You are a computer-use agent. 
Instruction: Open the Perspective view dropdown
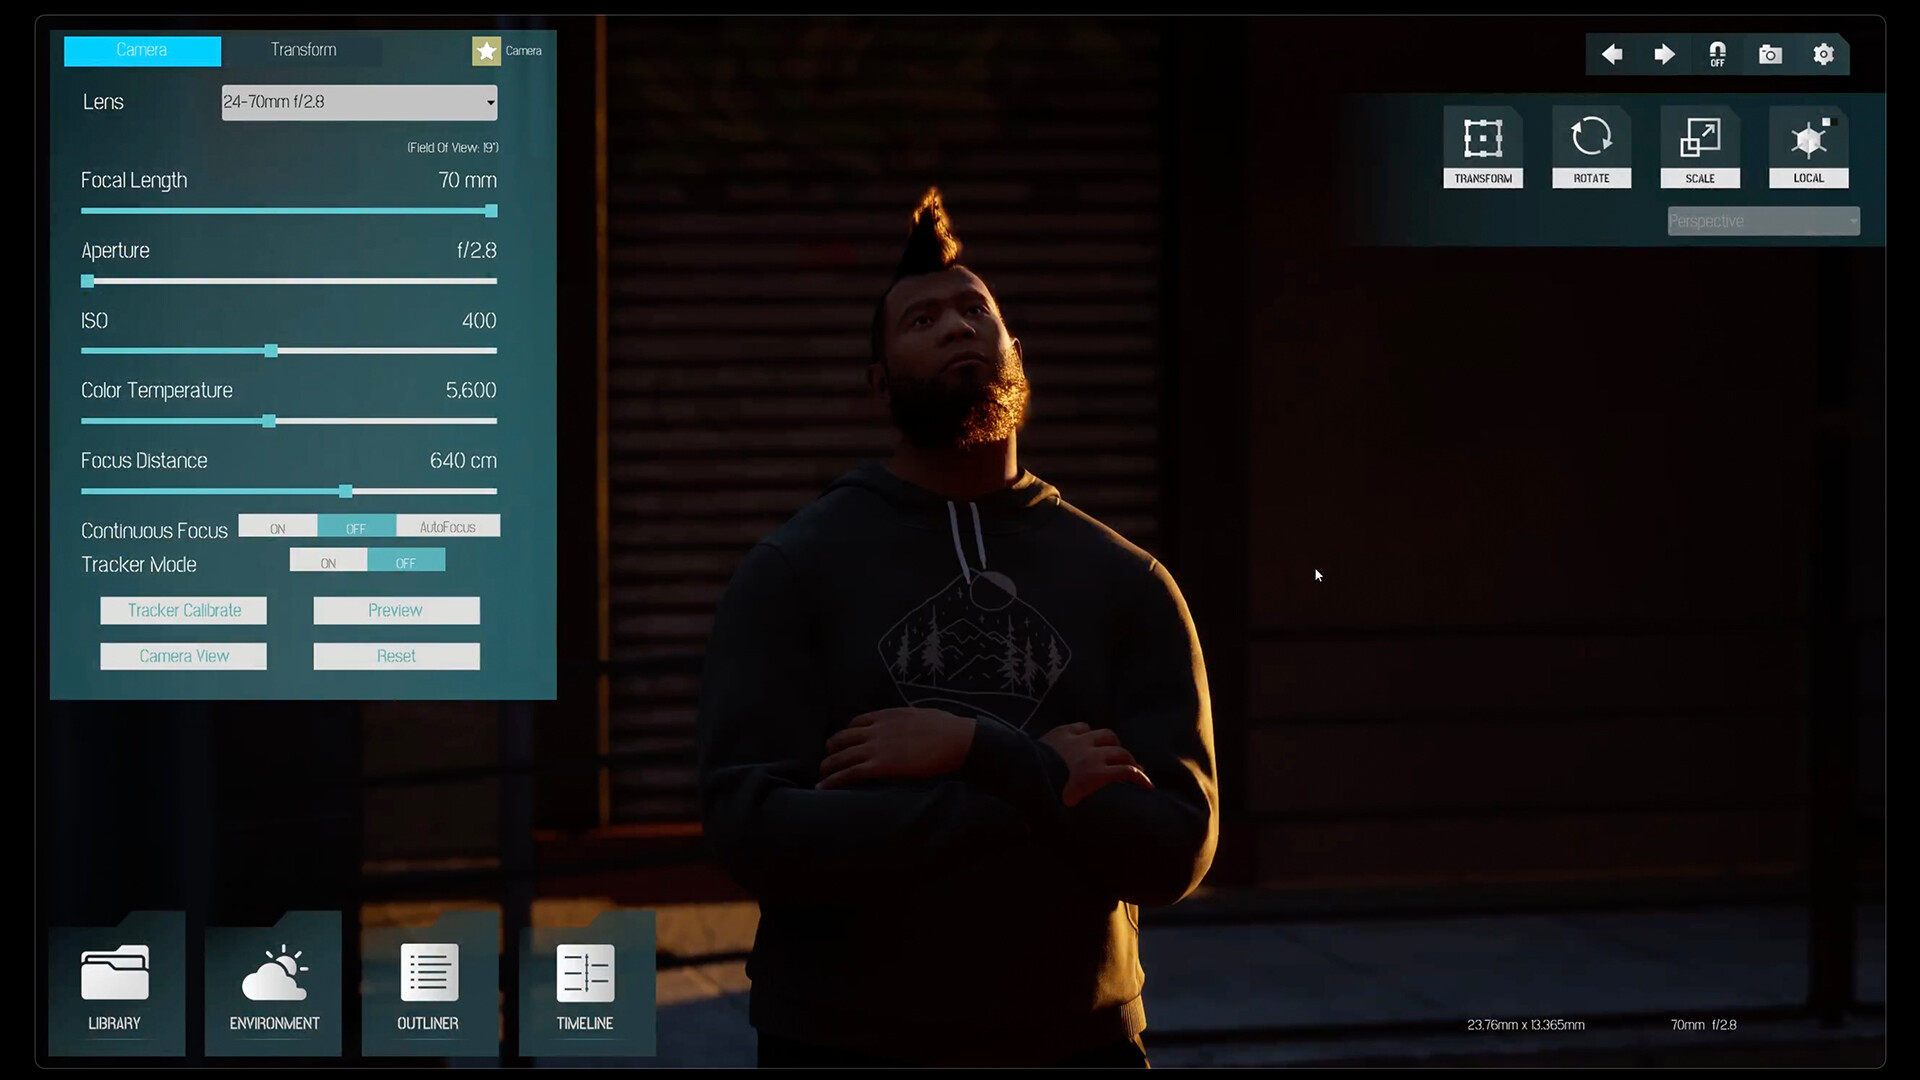pyautogui.click(x=1763, y=220)
